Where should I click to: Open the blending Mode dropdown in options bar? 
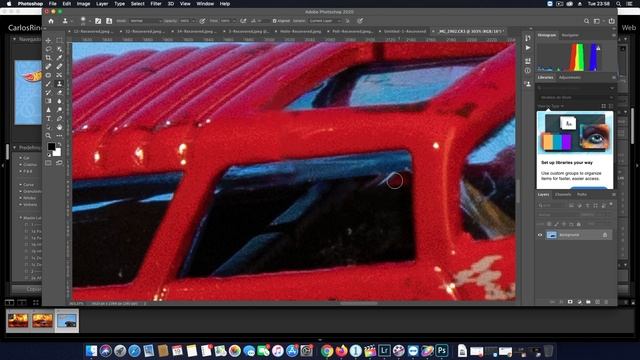pyautogui.click(x=145, y=21)
